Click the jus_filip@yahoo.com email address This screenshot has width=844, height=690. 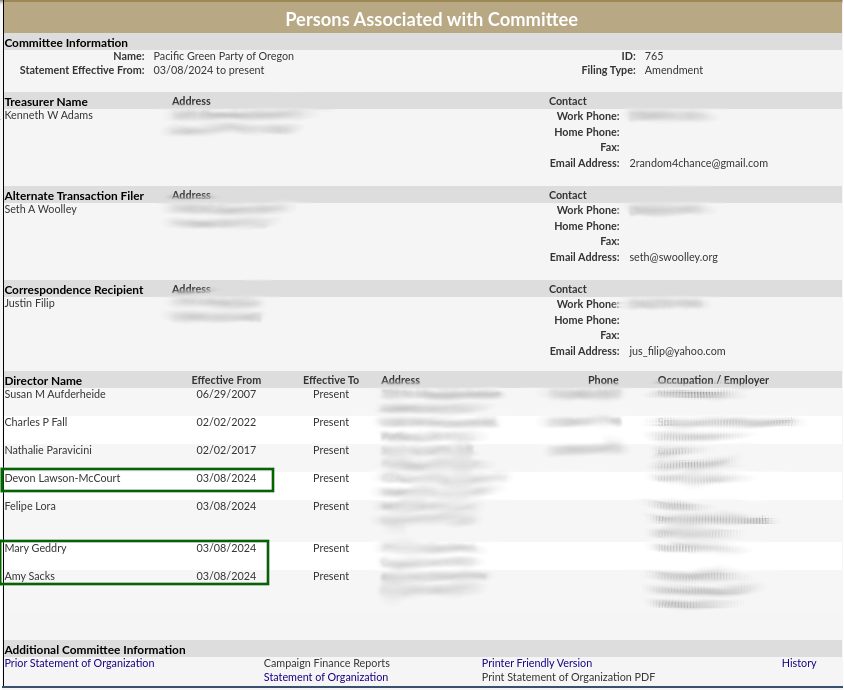click(x=677, y=351)
